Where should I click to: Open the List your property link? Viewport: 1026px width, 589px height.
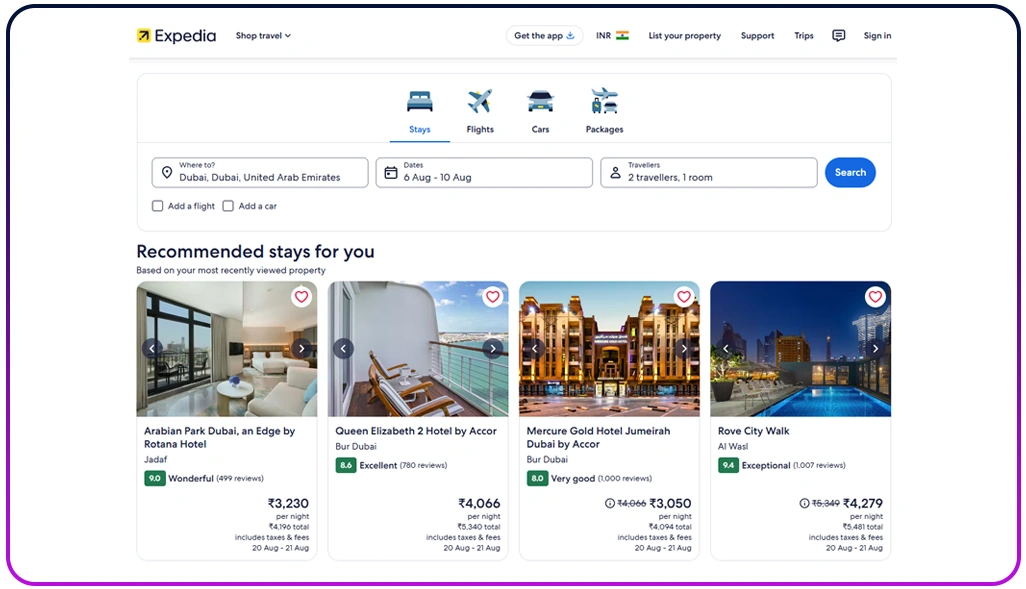point(684,35)
